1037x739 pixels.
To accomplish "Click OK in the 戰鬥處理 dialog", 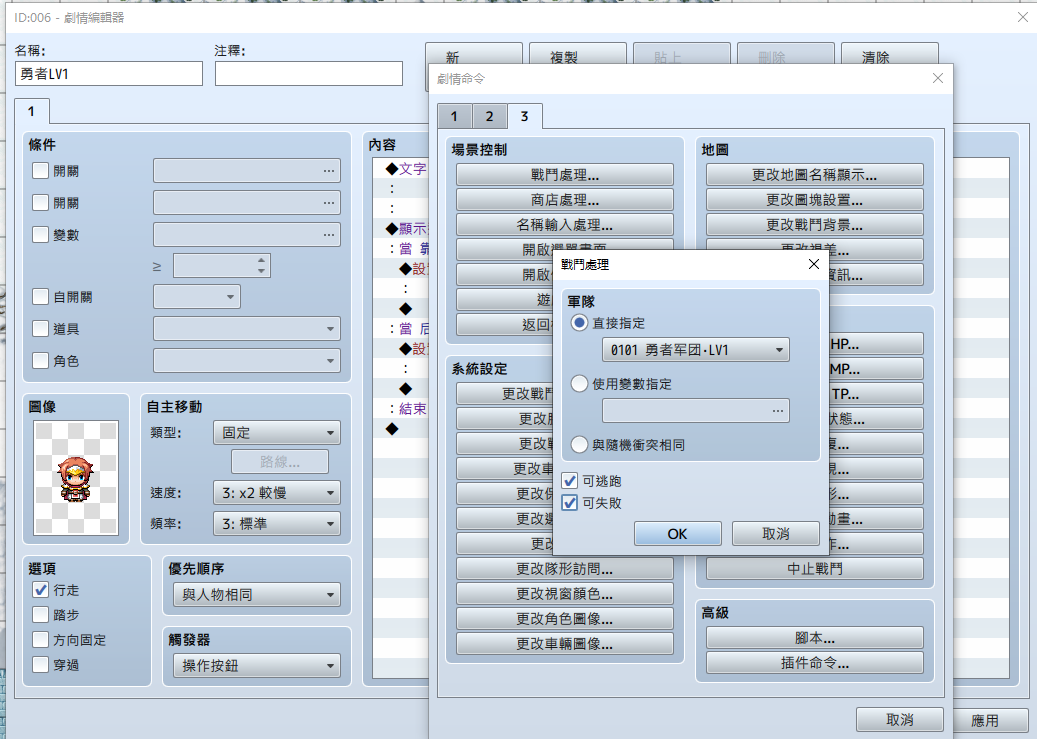I will pyautogui.click(x=677, y=533).
